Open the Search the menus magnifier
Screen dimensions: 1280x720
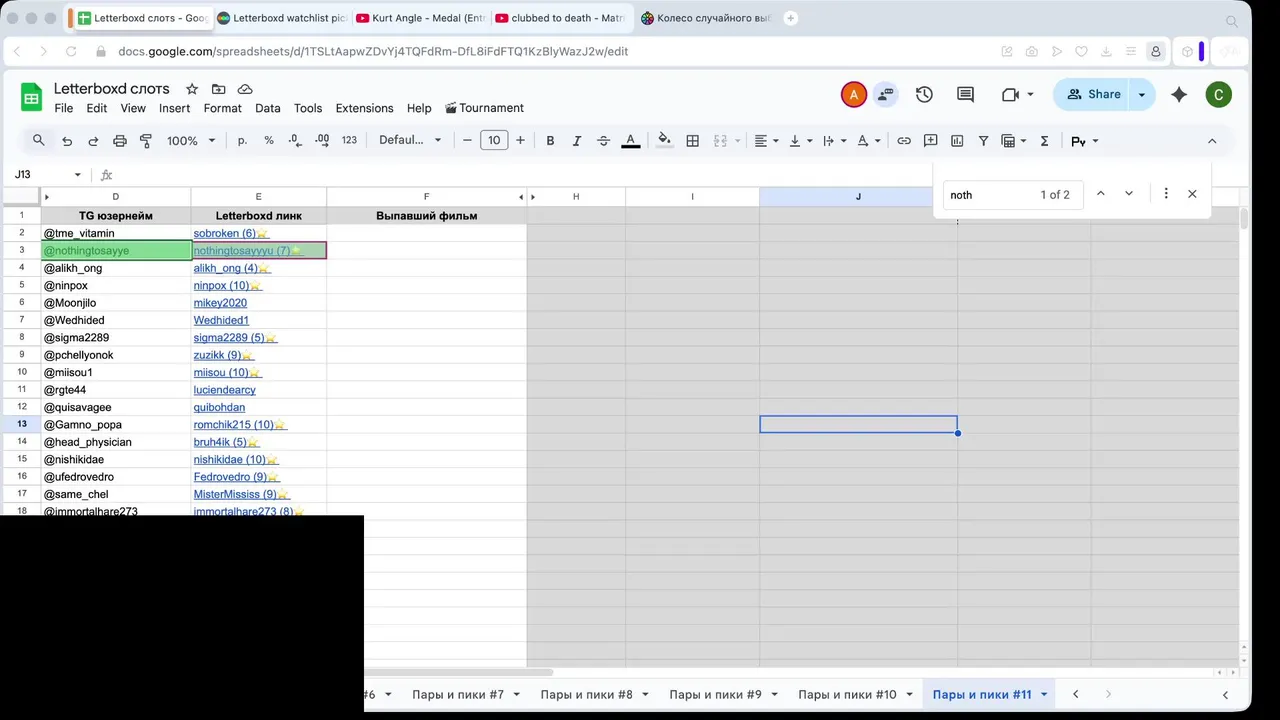point(38,141)
